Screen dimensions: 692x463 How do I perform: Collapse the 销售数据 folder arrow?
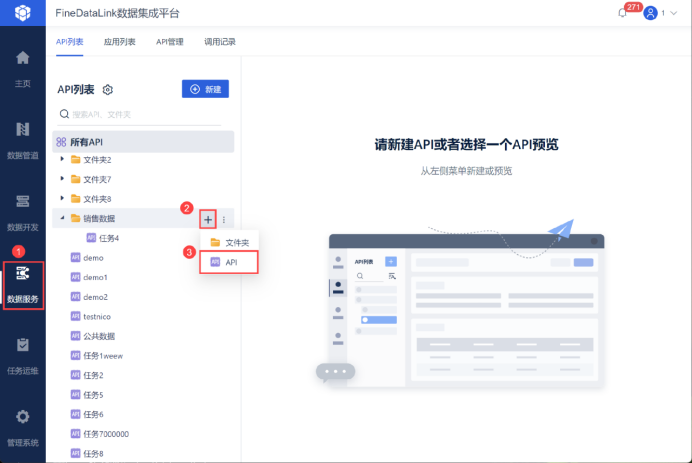click(62, 218)
